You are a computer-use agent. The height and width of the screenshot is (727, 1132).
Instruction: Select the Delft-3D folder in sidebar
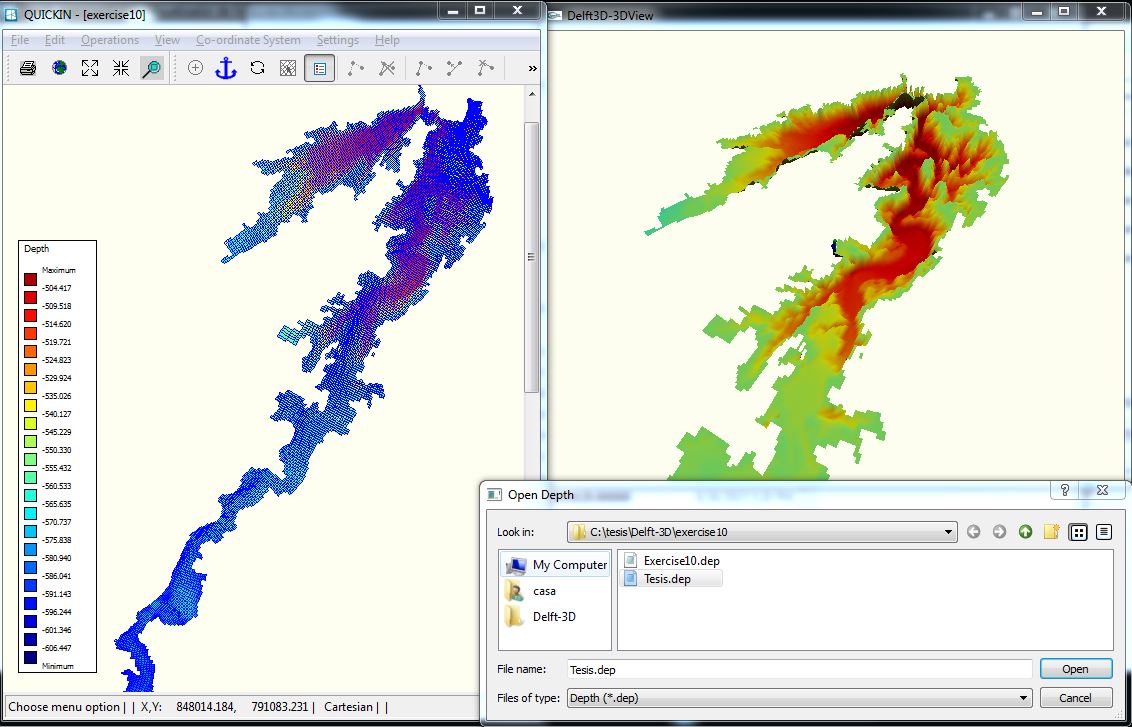(541, 617)
